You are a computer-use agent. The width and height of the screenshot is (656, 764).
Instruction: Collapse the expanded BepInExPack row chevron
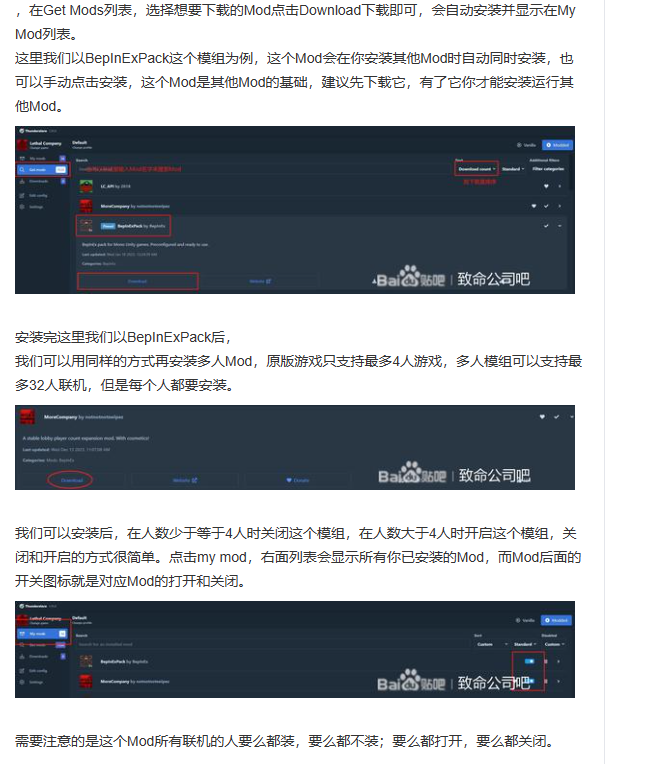click(560, 226)
